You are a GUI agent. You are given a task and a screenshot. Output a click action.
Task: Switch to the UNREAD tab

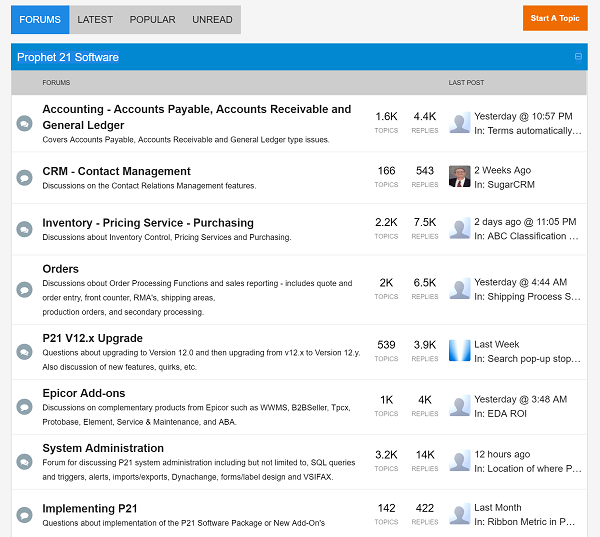point(212,20)
